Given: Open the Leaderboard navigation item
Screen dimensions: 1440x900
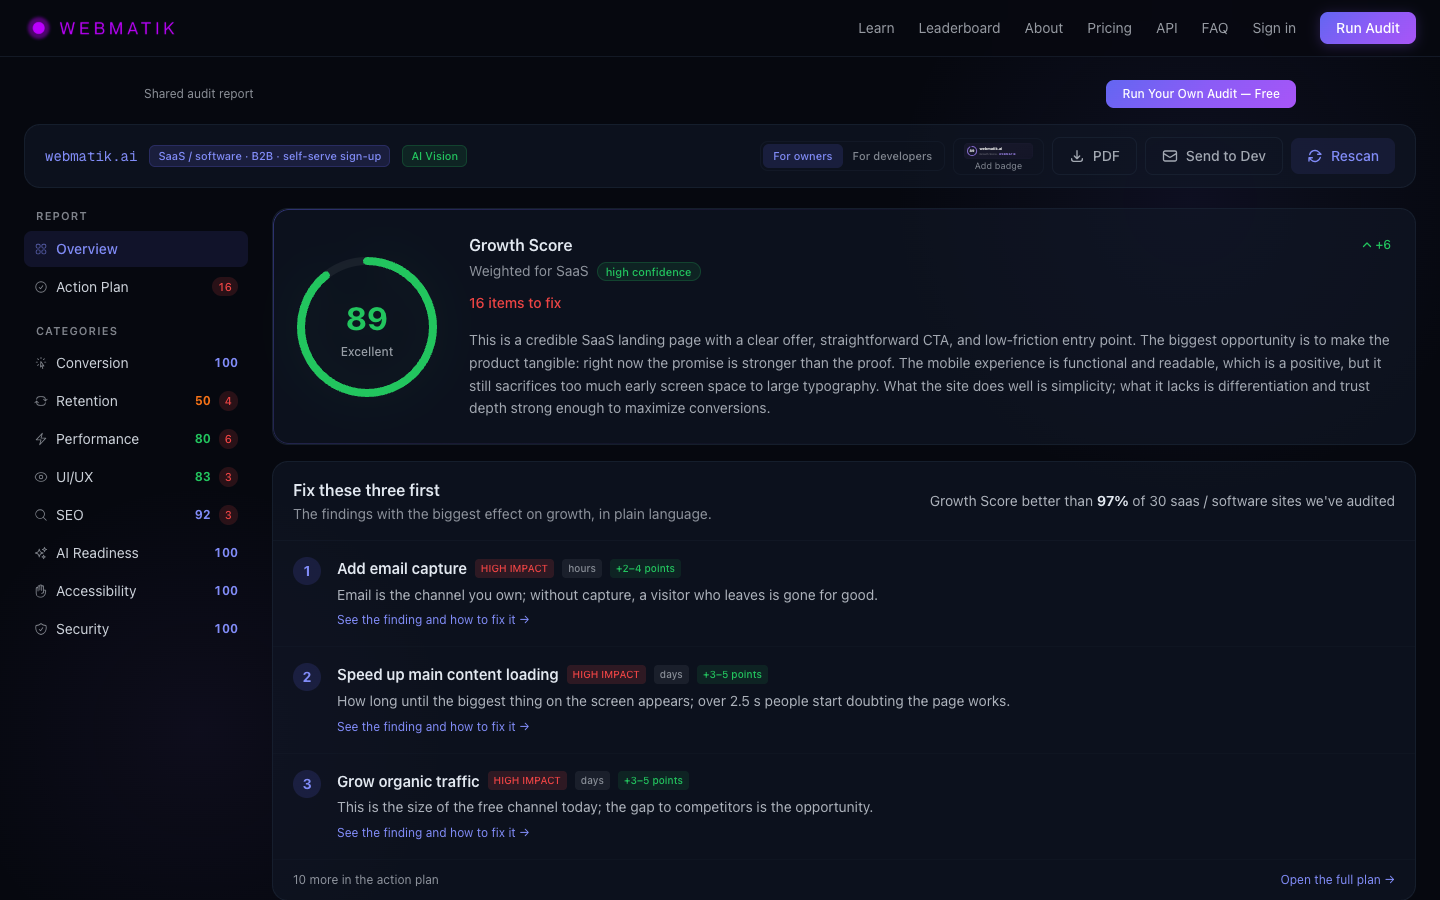Looking at the screenshot, I should tap(959, 28).
